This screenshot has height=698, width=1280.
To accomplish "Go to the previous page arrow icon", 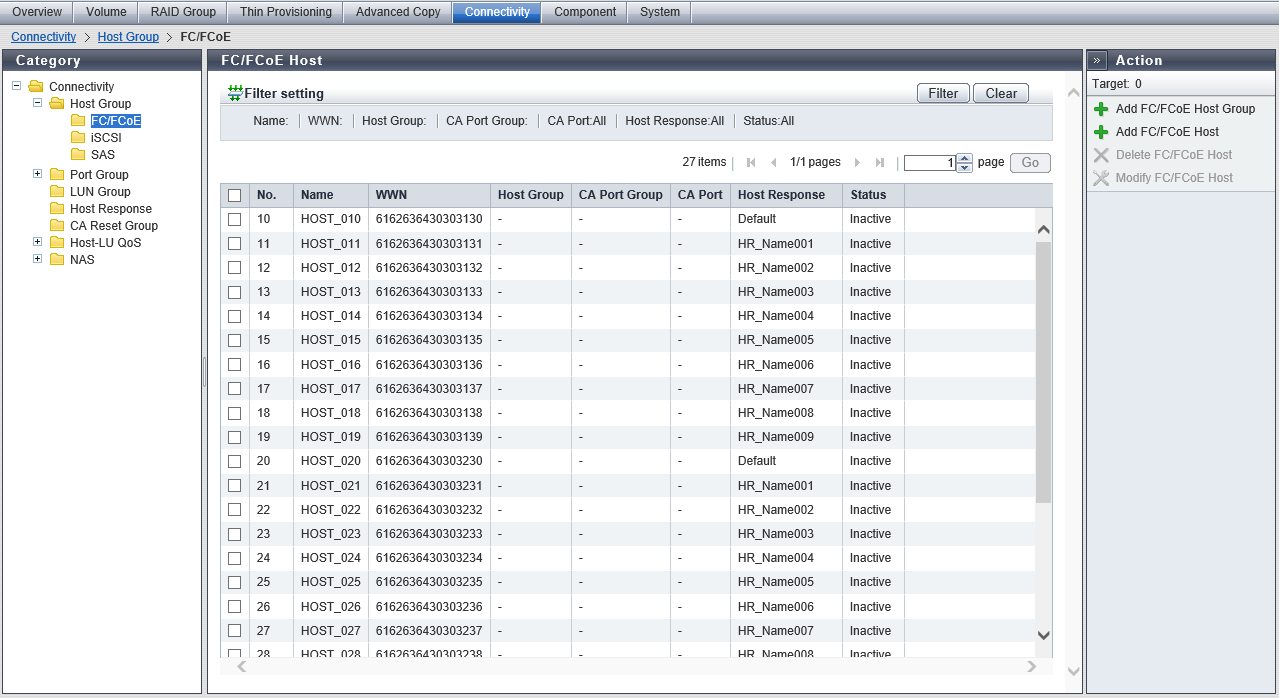I will click(773, 162).
